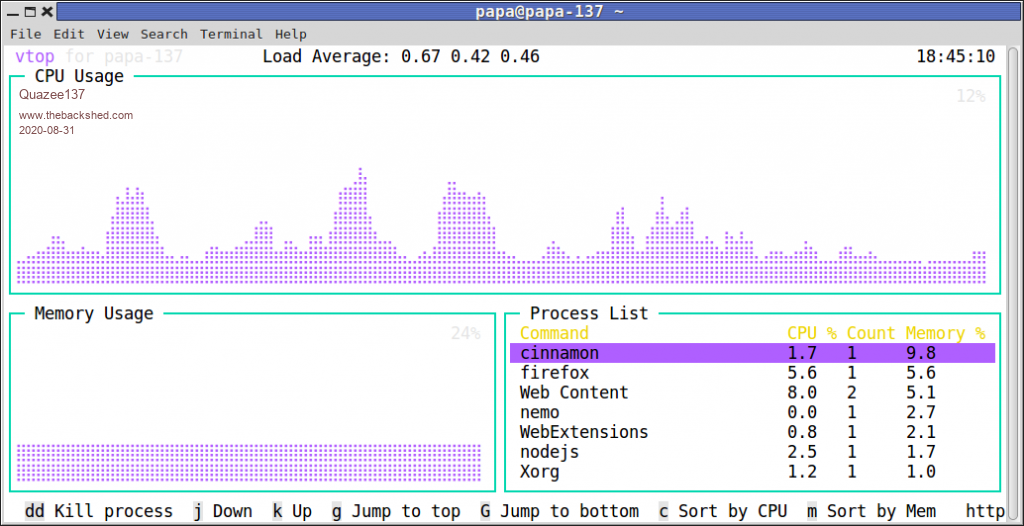The width and height of the screenshot is (1024, 526).
Task: Open the File menu
Action: click(25, 34)
